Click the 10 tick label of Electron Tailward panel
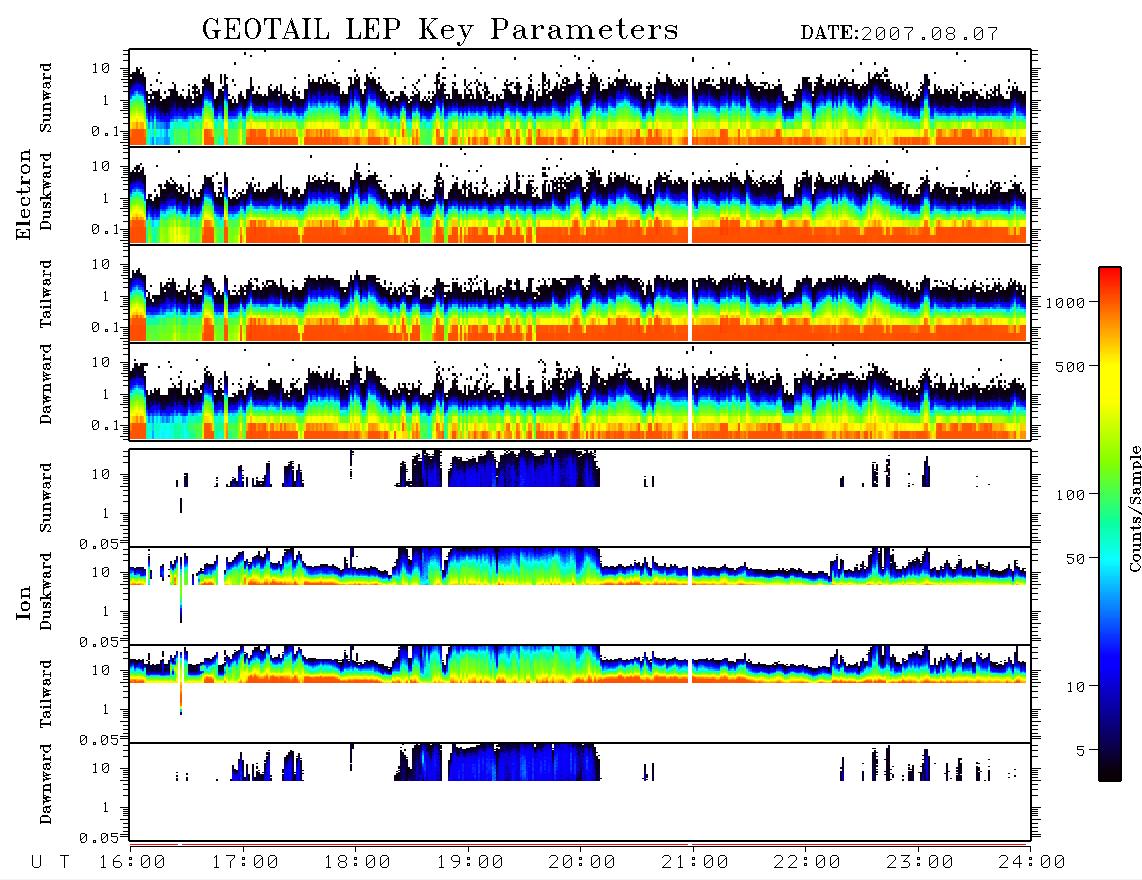The image size is (1142, 880). pyautogui.click(x=101, y=264)
